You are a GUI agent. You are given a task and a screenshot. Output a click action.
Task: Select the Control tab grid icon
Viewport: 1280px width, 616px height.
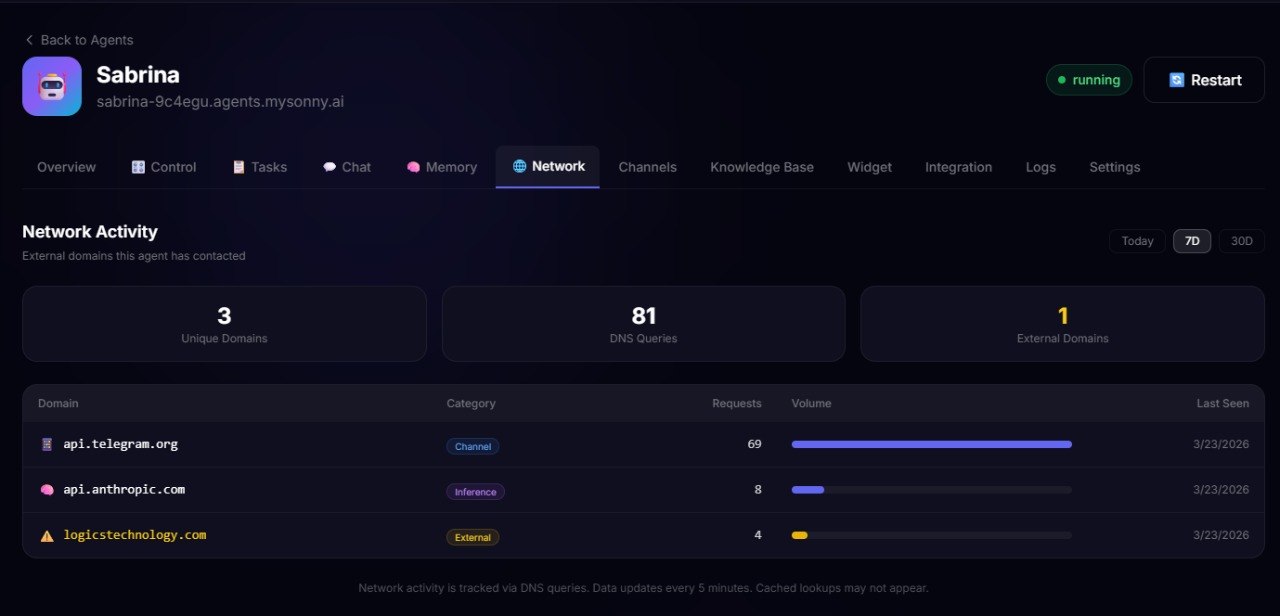pyautogui.click(x=137, y=167)
